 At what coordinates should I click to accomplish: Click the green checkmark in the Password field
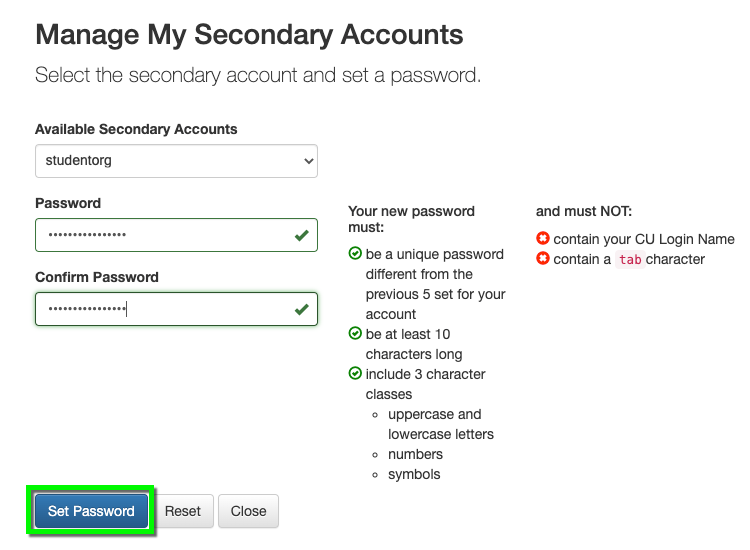pyautogui.click(x=301, y=236)
